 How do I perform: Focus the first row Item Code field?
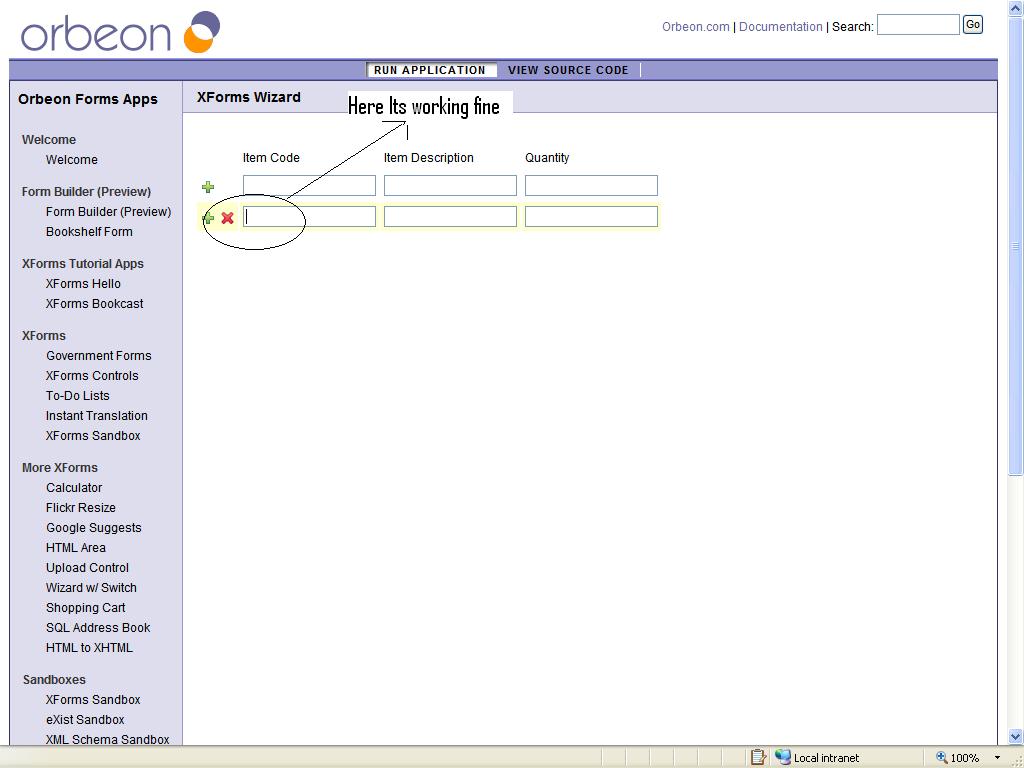(x=309, y=186)
